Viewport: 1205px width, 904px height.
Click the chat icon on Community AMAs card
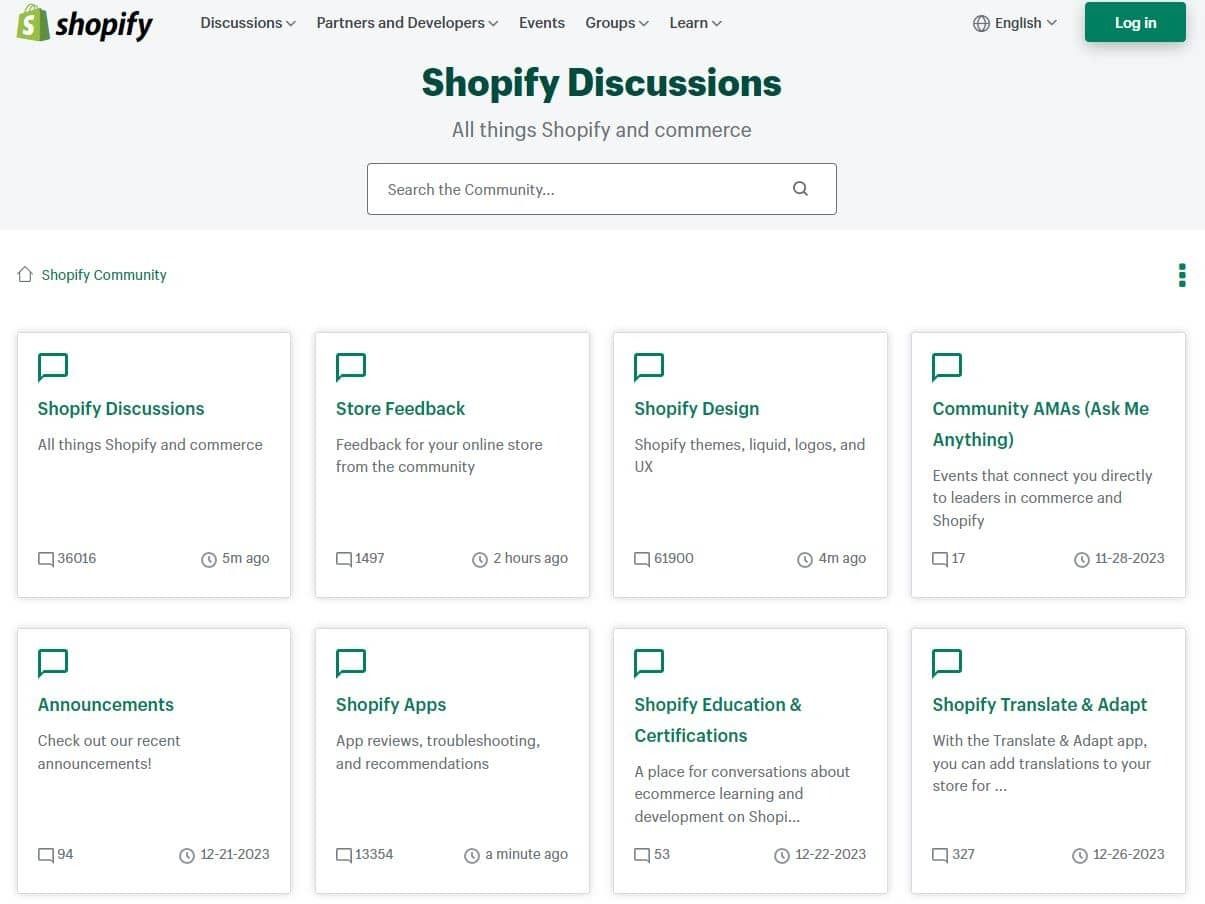point(947,367)
